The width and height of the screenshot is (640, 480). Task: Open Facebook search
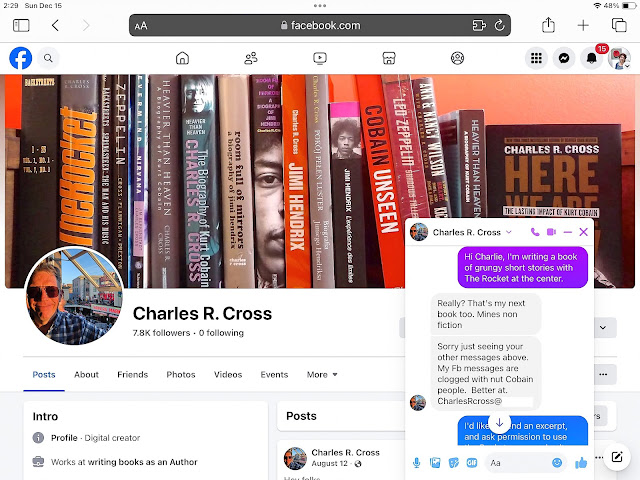48,58
